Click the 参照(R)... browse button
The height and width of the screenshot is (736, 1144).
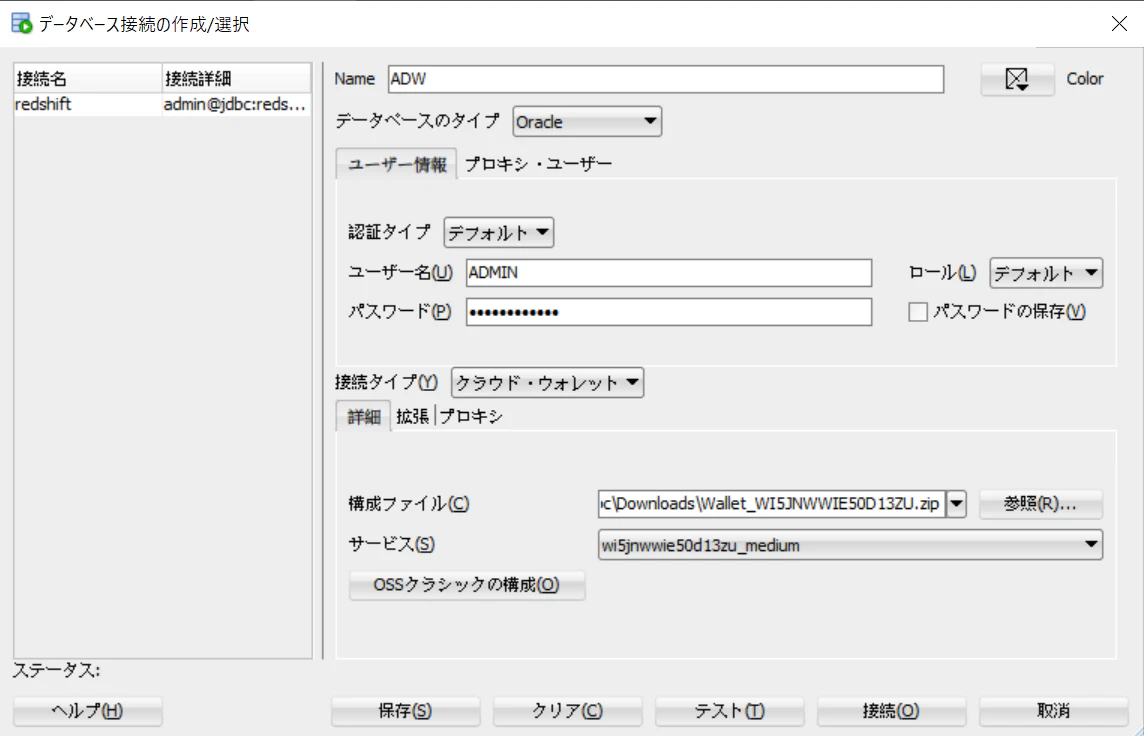coord(1040,503)
